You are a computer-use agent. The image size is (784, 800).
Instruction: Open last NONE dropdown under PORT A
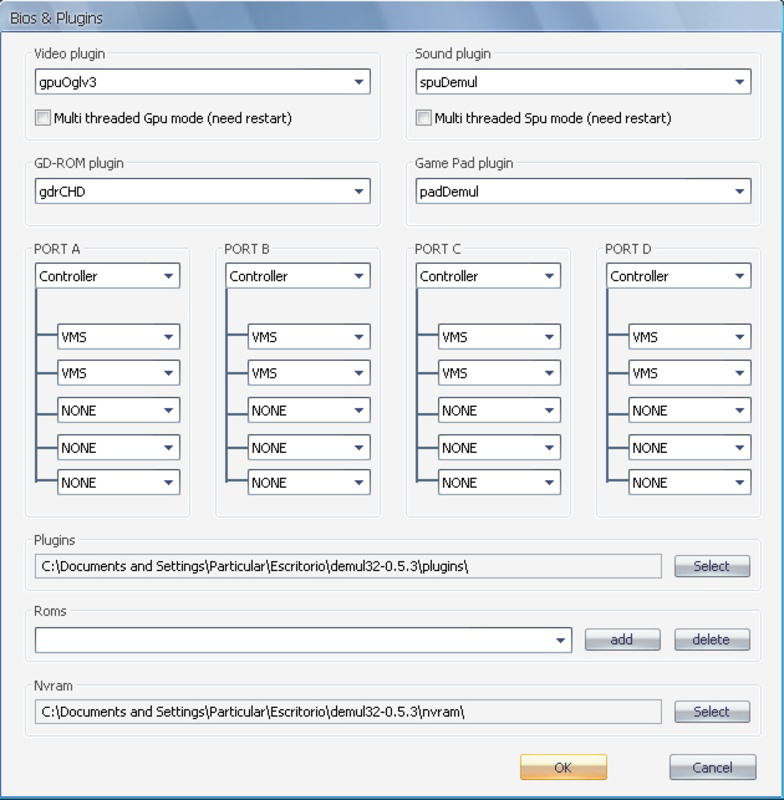[118, 482]
